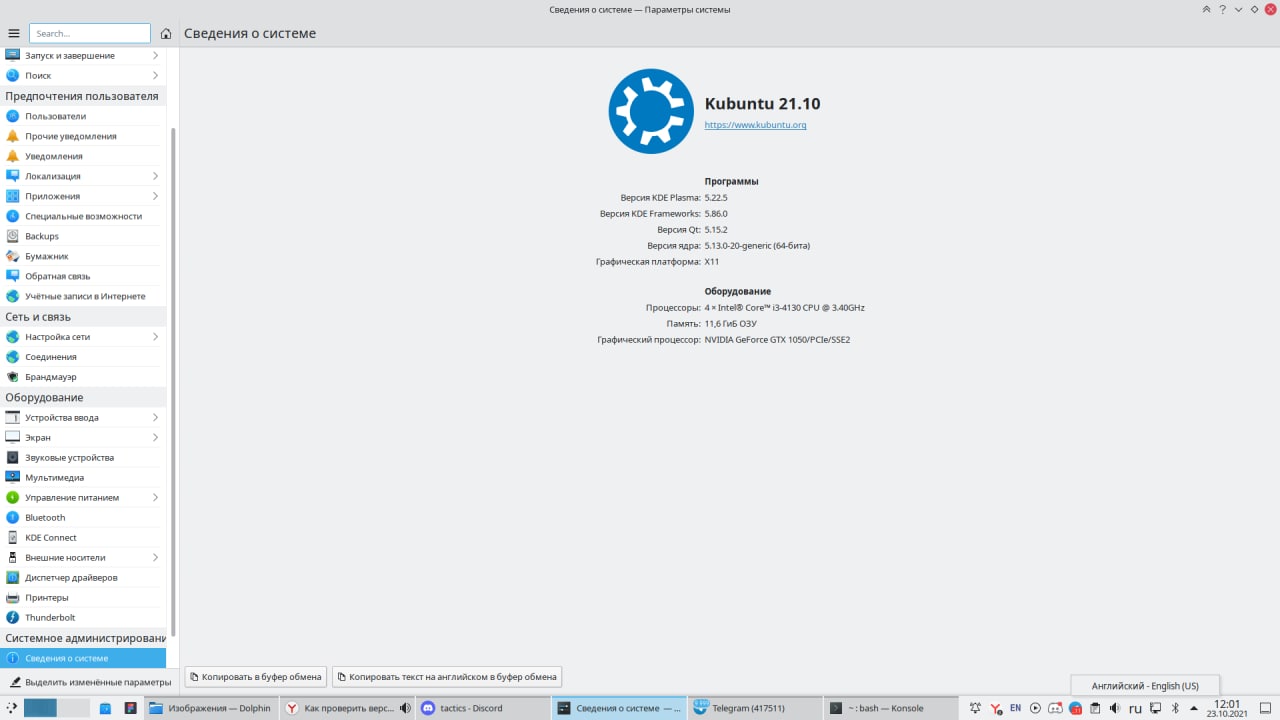Open the application launcher in taskbar
Screen dimensions: 1280x720
[10, 708]
